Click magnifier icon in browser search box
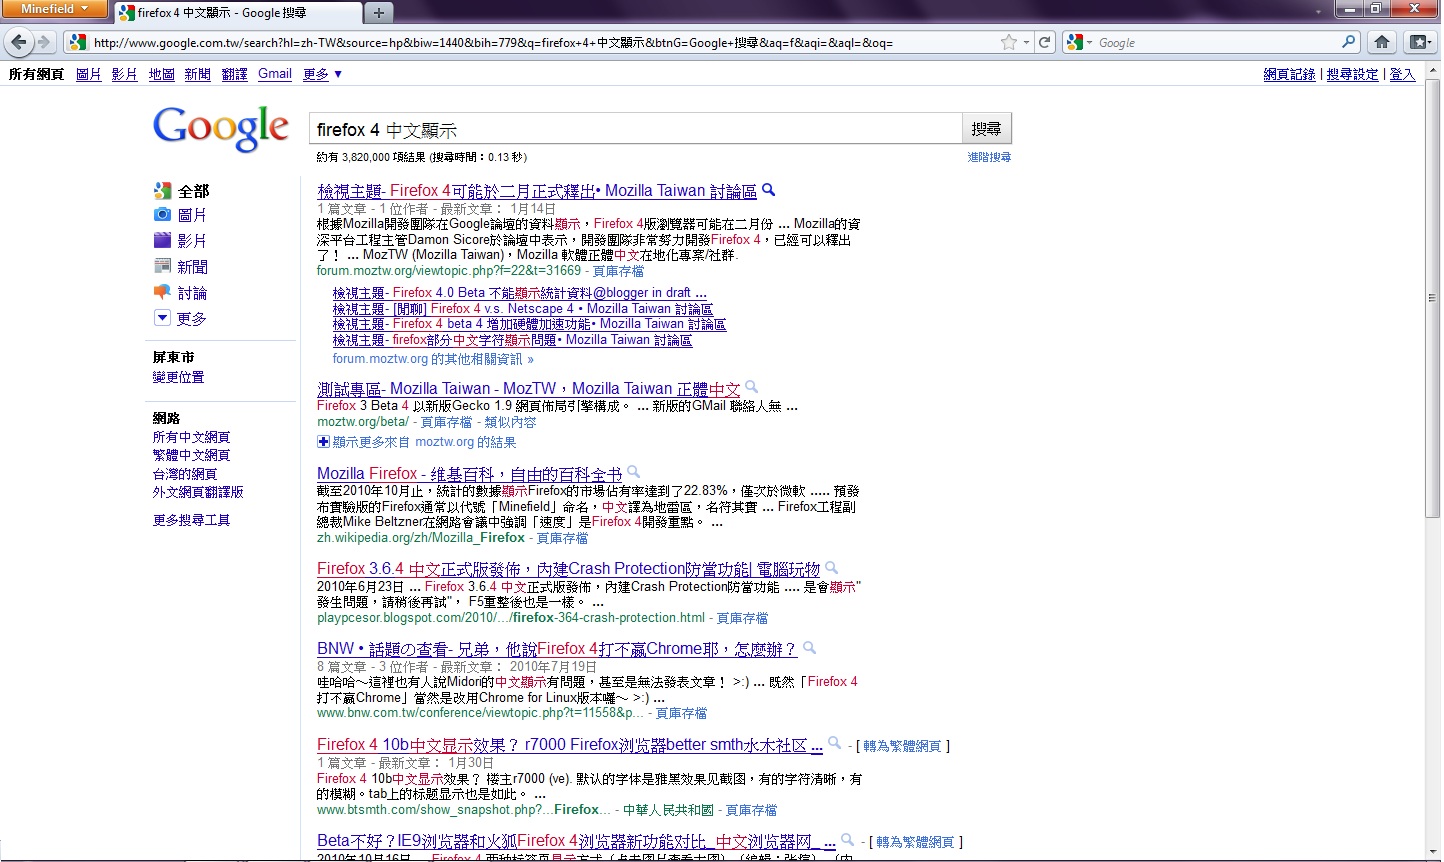 (1349, 42)
